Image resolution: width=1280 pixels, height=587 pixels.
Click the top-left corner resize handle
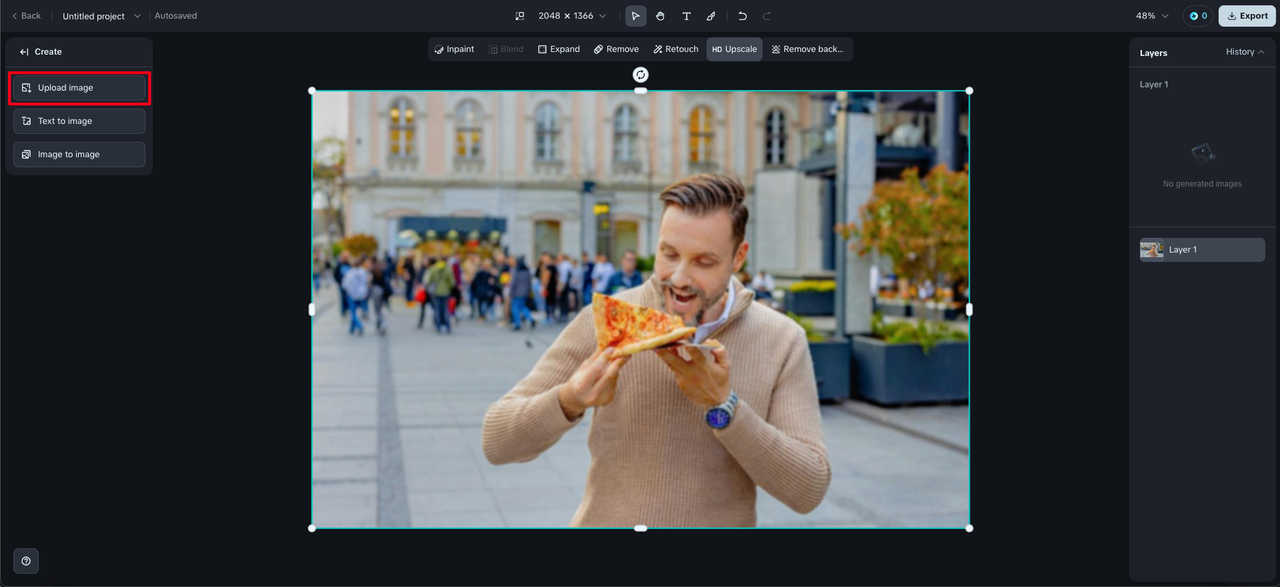[312, 91]
